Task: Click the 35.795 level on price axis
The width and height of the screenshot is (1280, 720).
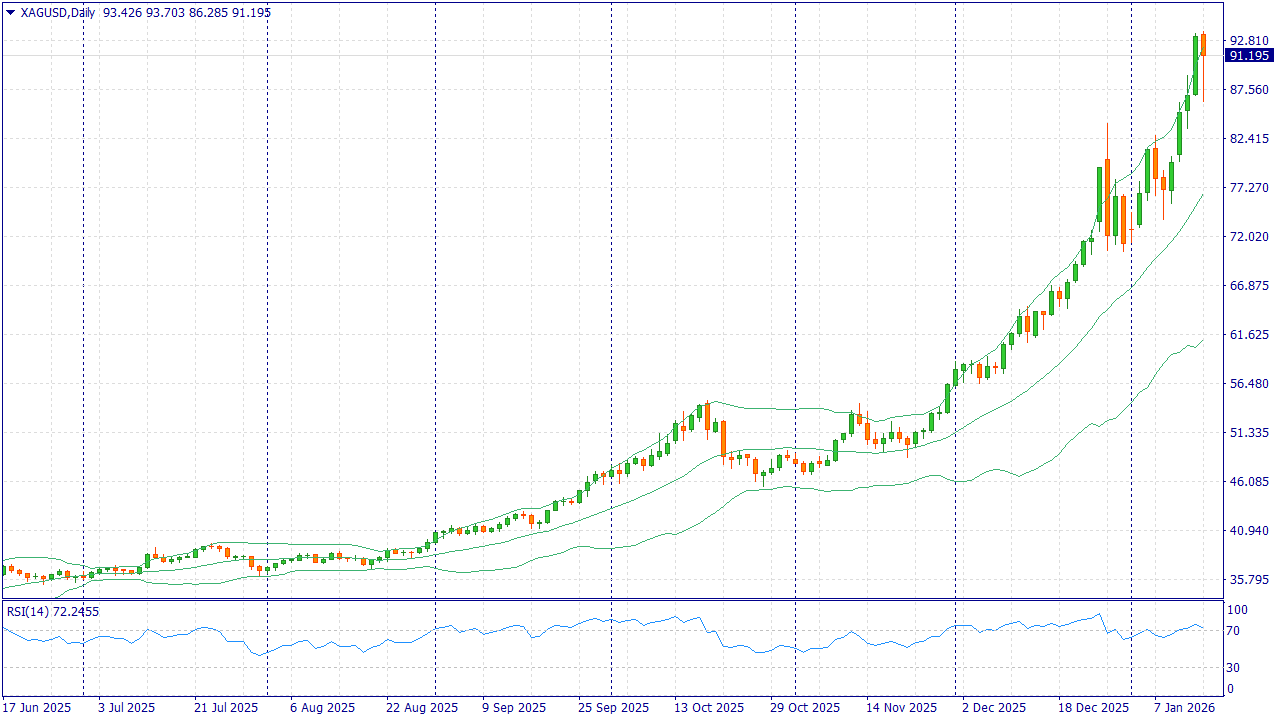Action: 1248,580
